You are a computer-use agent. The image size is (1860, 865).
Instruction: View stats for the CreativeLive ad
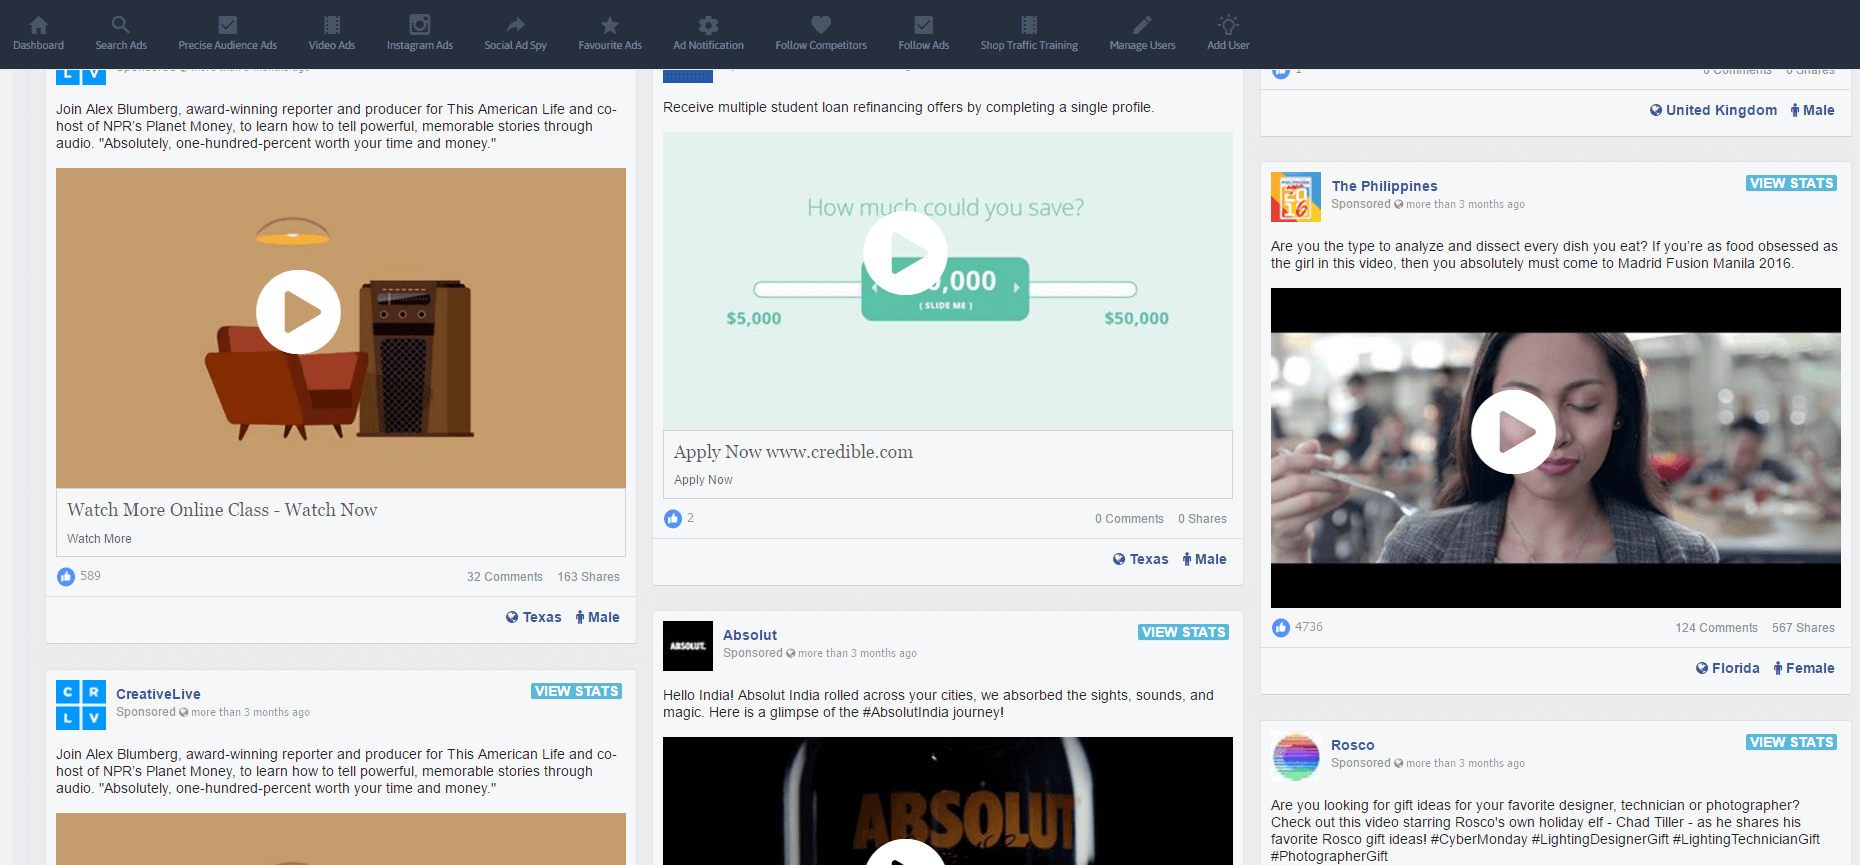[576, 691]
